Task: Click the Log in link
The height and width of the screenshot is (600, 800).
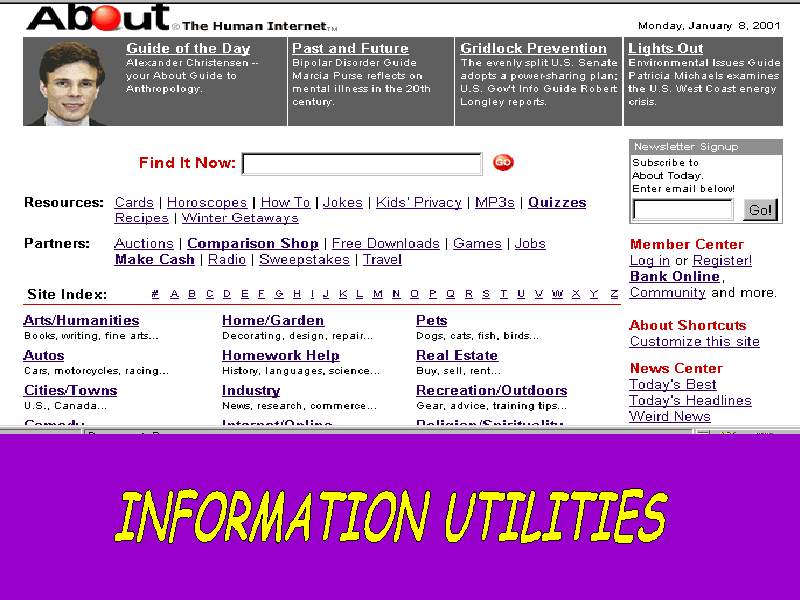Action: click(x=649, y=261)
